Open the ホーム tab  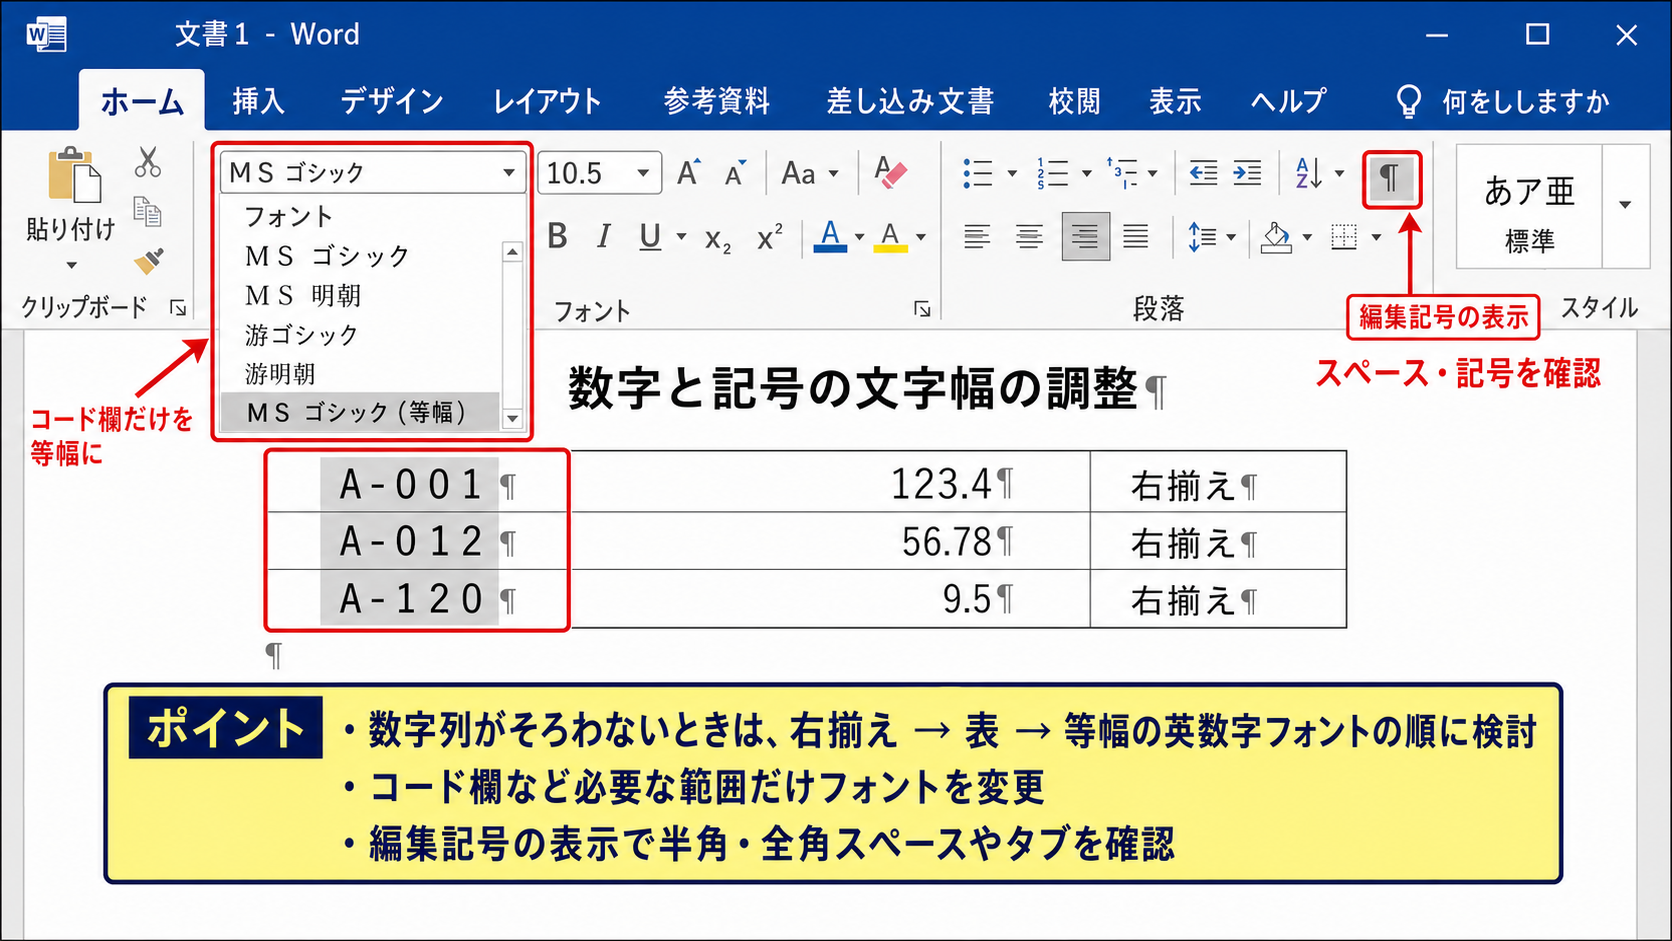click(x=142, y=101)
